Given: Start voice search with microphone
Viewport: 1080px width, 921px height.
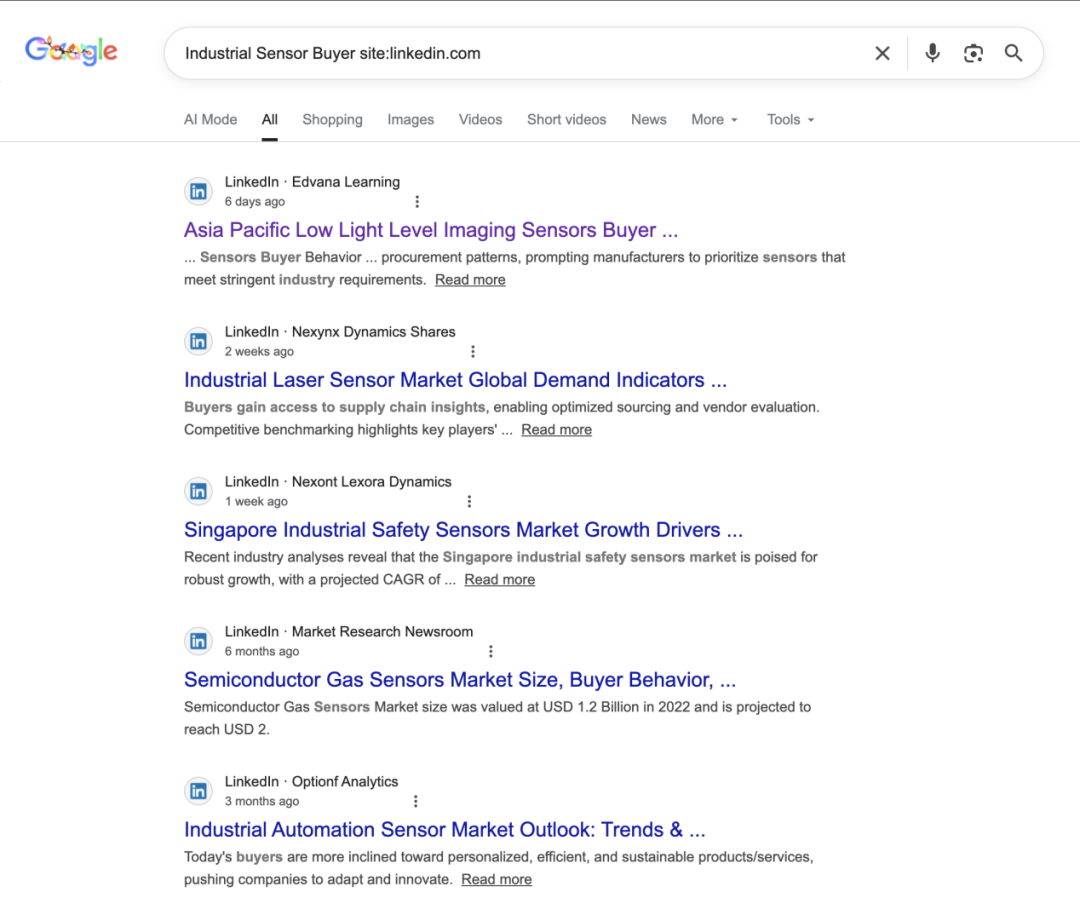Looking at the screenshot, I should [932, 54].
